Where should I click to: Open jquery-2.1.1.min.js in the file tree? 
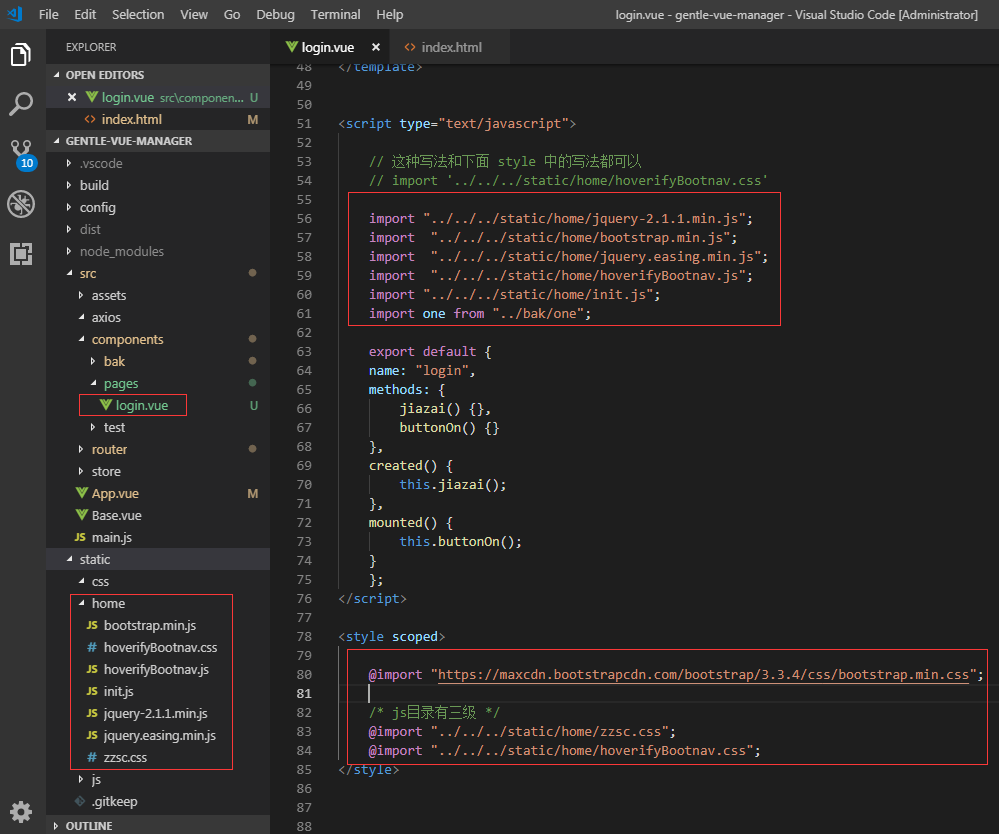pos(158,714)
